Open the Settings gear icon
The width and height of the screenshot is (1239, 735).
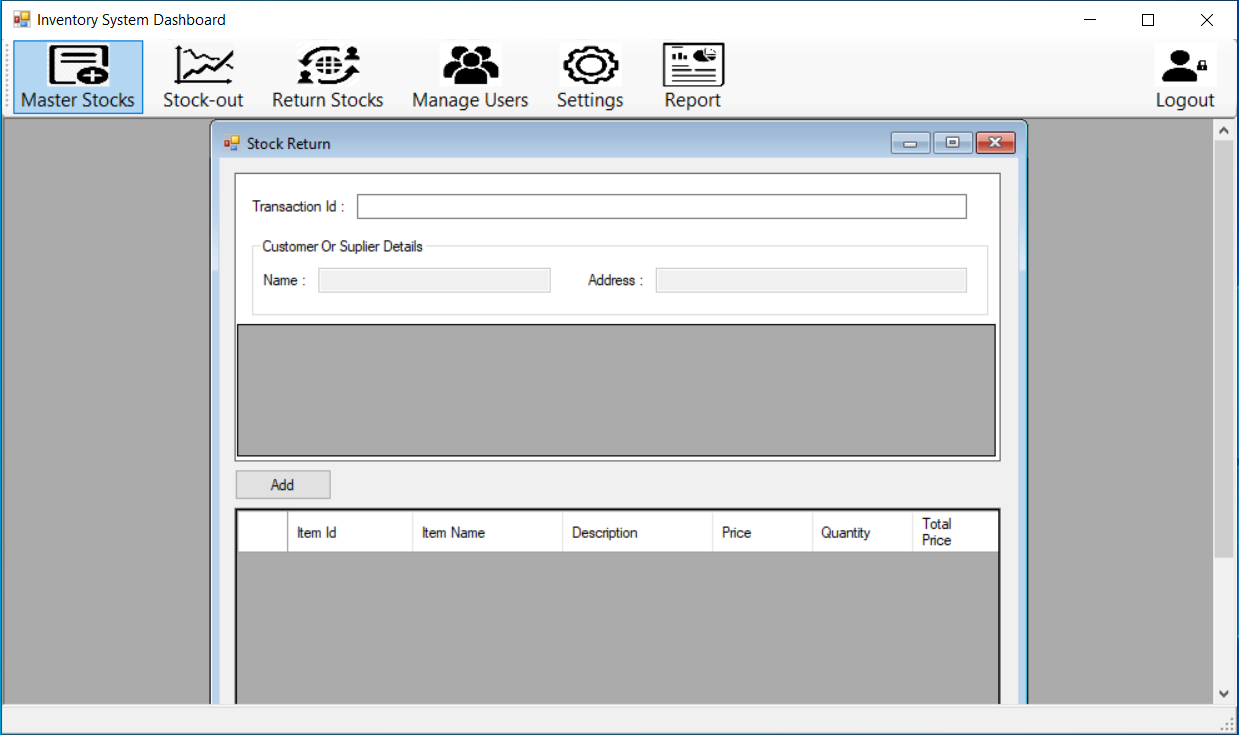590,66
